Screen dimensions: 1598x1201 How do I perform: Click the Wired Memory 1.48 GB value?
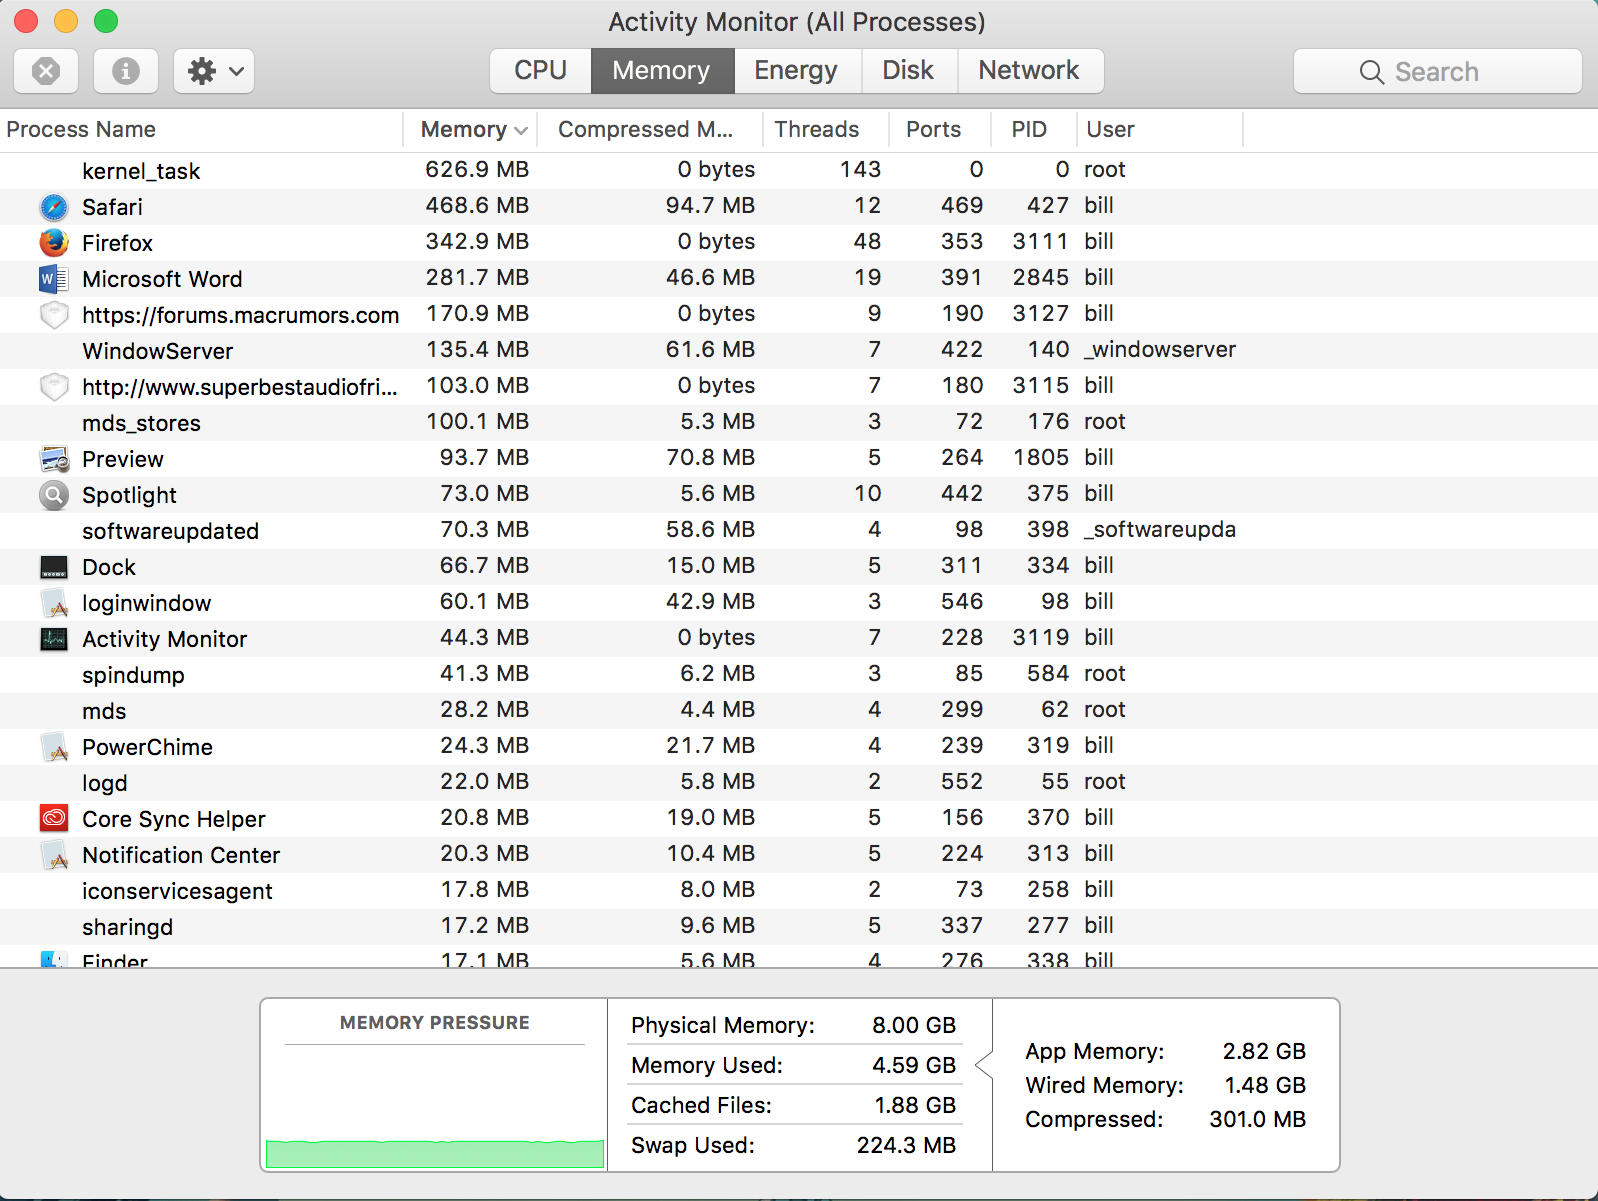1265,1086
